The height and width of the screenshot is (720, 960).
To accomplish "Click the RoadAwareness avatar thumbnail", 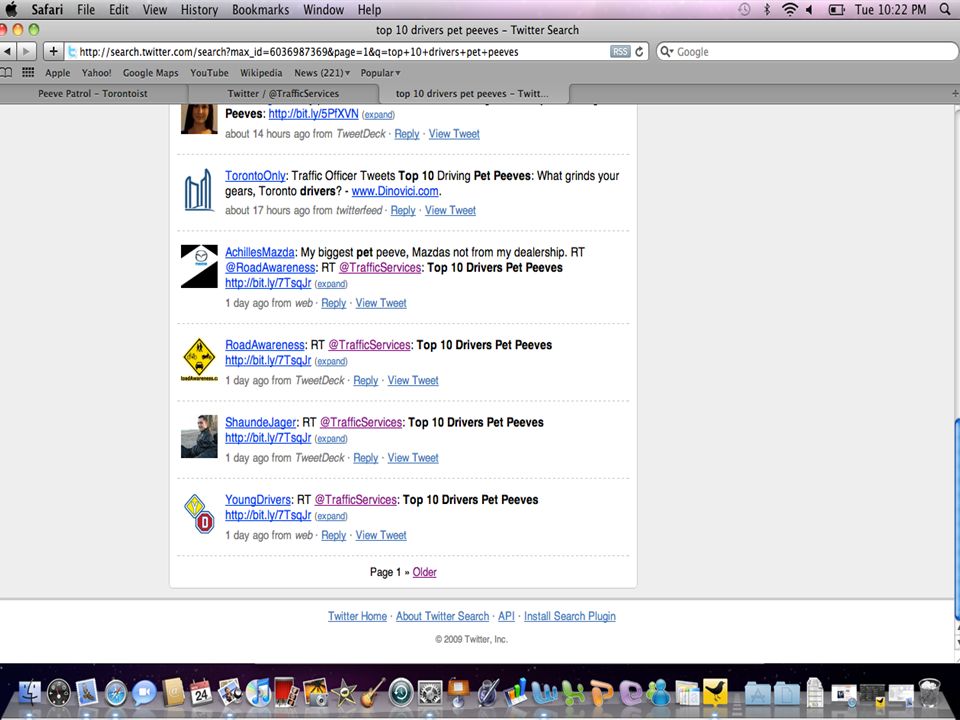I will click(x=199, y=359).
